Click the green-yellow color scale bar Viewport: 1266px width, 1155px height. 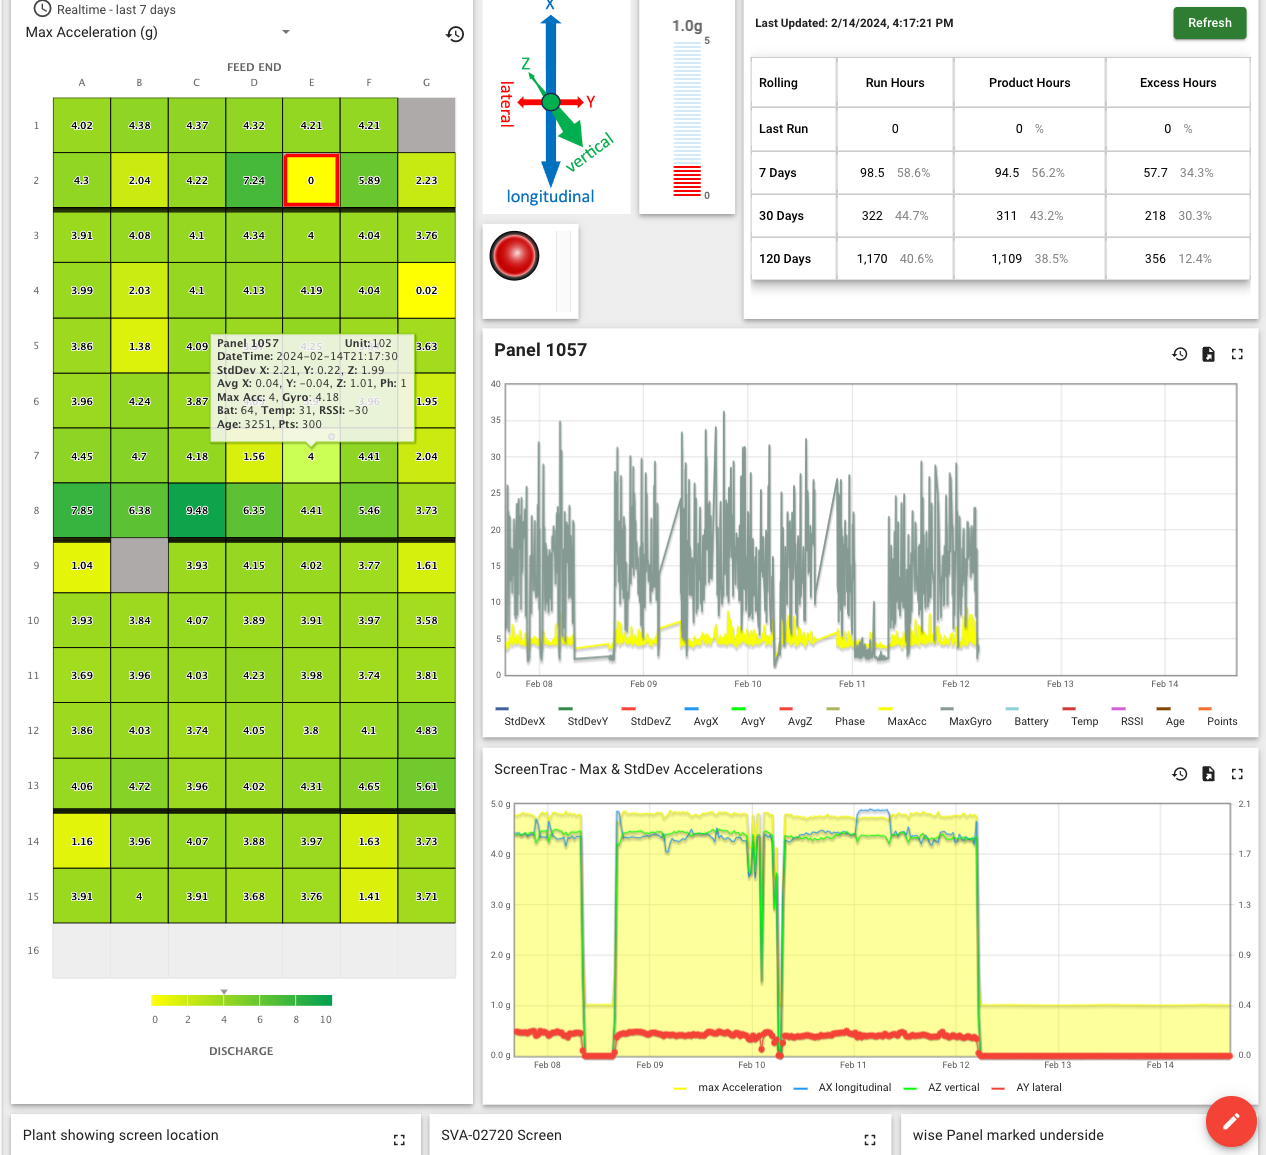click(x=241, y=1000)
